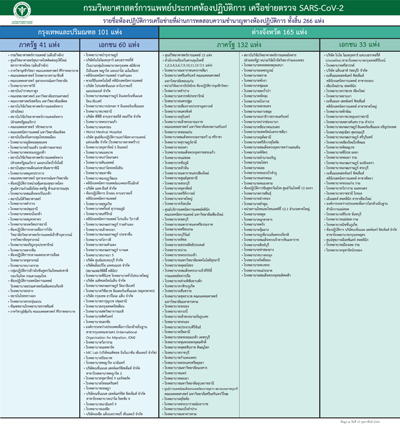The width and height of the screenshot is (400, 426).
Task: Select the ภาครัฐ 41 แห่ง column header
Action: pyautogui.click(x=39, y=45)
